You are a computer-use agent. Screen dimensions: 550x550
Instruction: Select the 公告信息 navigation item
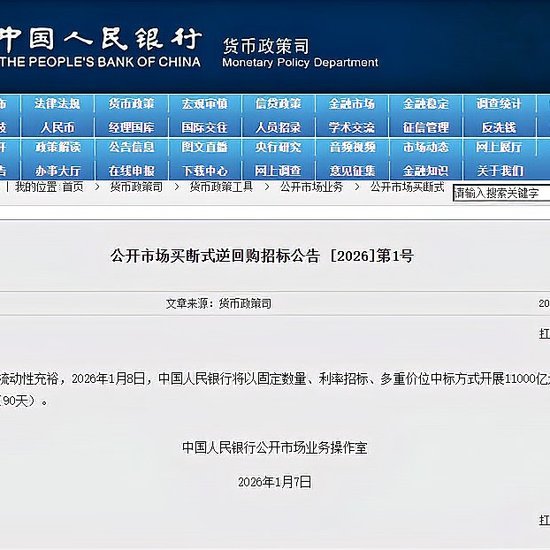pos(132,147)
